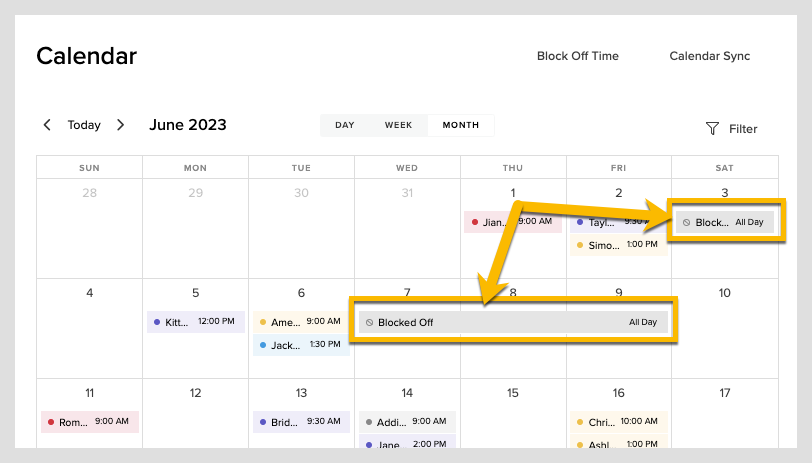The image size is (812, 463).
Task: Click yellow dot on Simo 1:00 PM appointment
Action: point(579,245)
